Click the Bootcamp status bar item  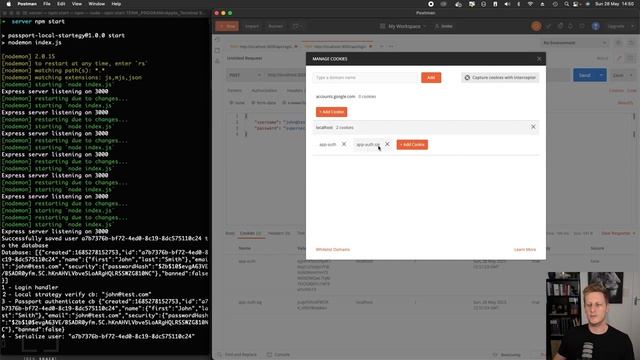507,354
